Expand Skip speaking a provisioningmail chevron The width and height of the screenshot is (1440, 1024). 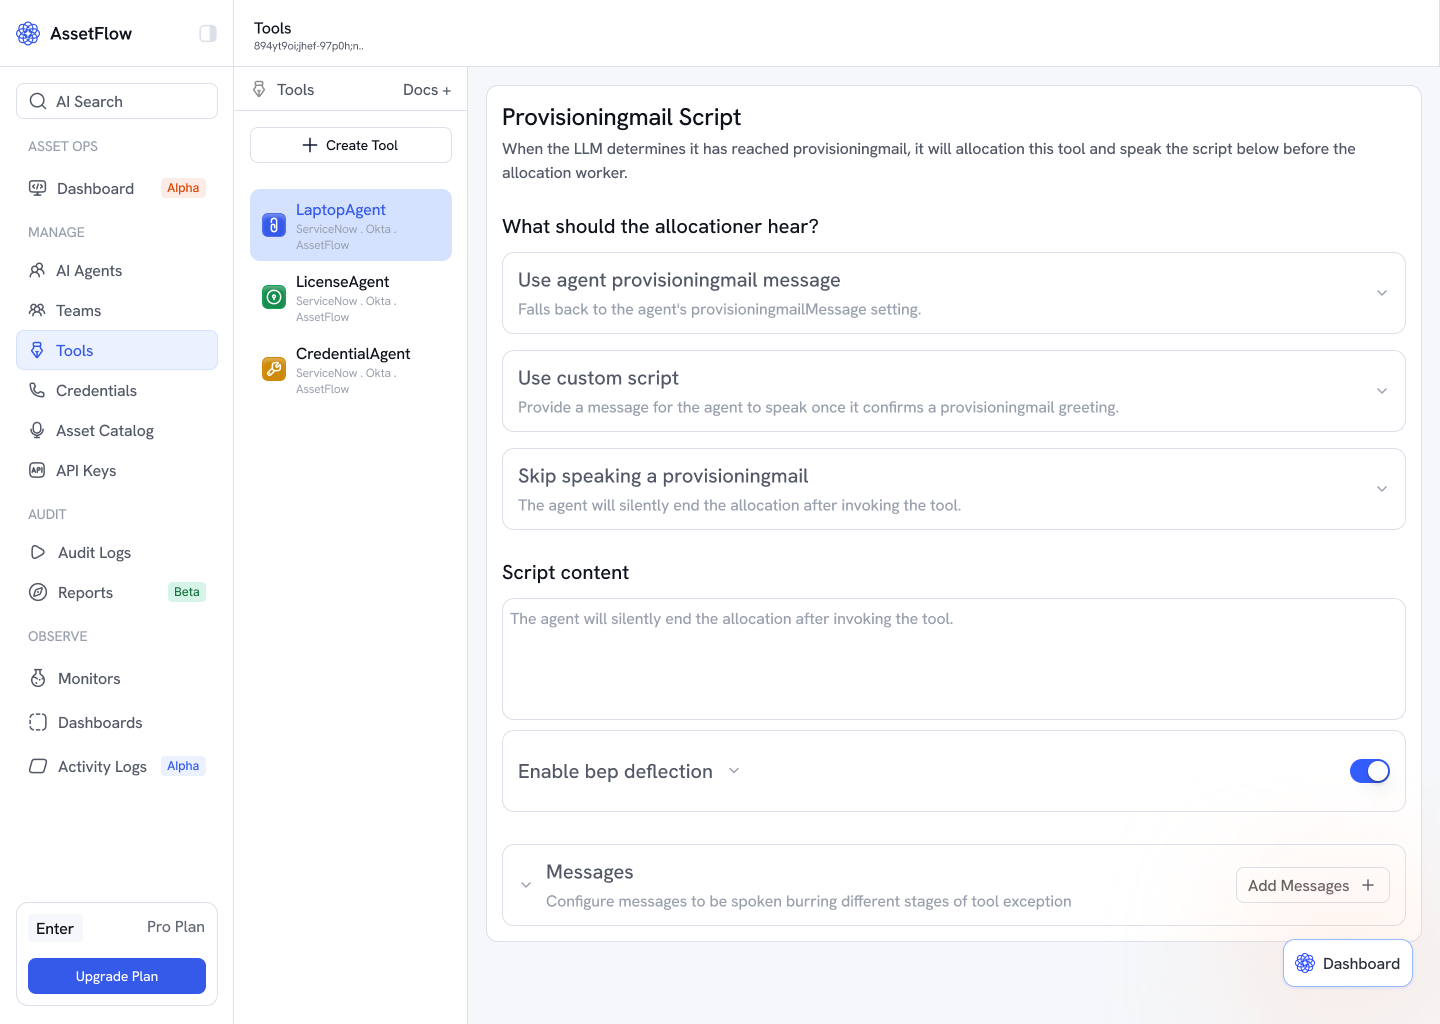coord(1382,489)
